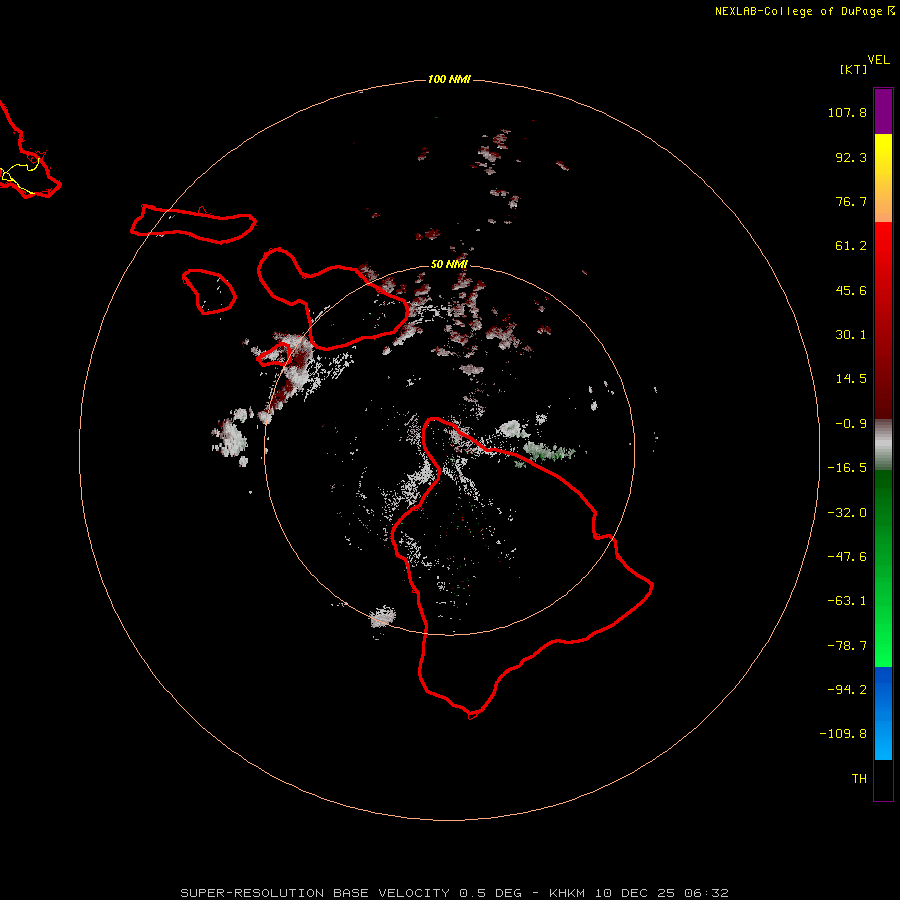Click the -32.0 legend value

point(847,513)
